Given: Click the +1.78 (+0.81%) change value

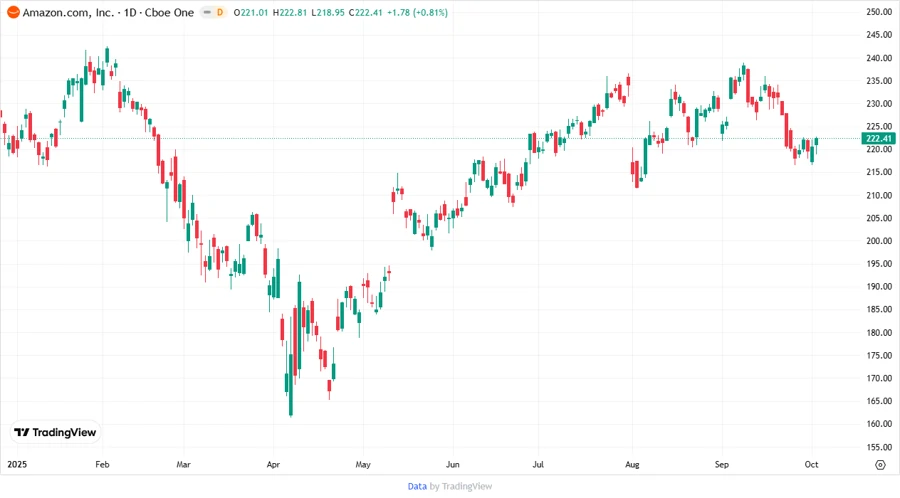Looking at the screenshot, I should (x=419, y=12).
